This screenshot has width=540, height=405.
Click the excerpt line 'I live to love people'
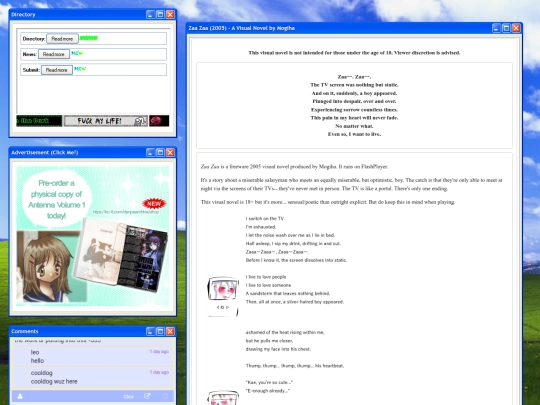(x=266, y=277)
